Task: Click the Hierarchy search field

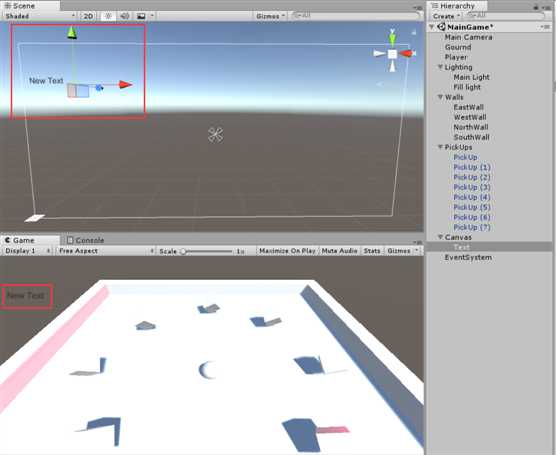Action: point(505,16)
